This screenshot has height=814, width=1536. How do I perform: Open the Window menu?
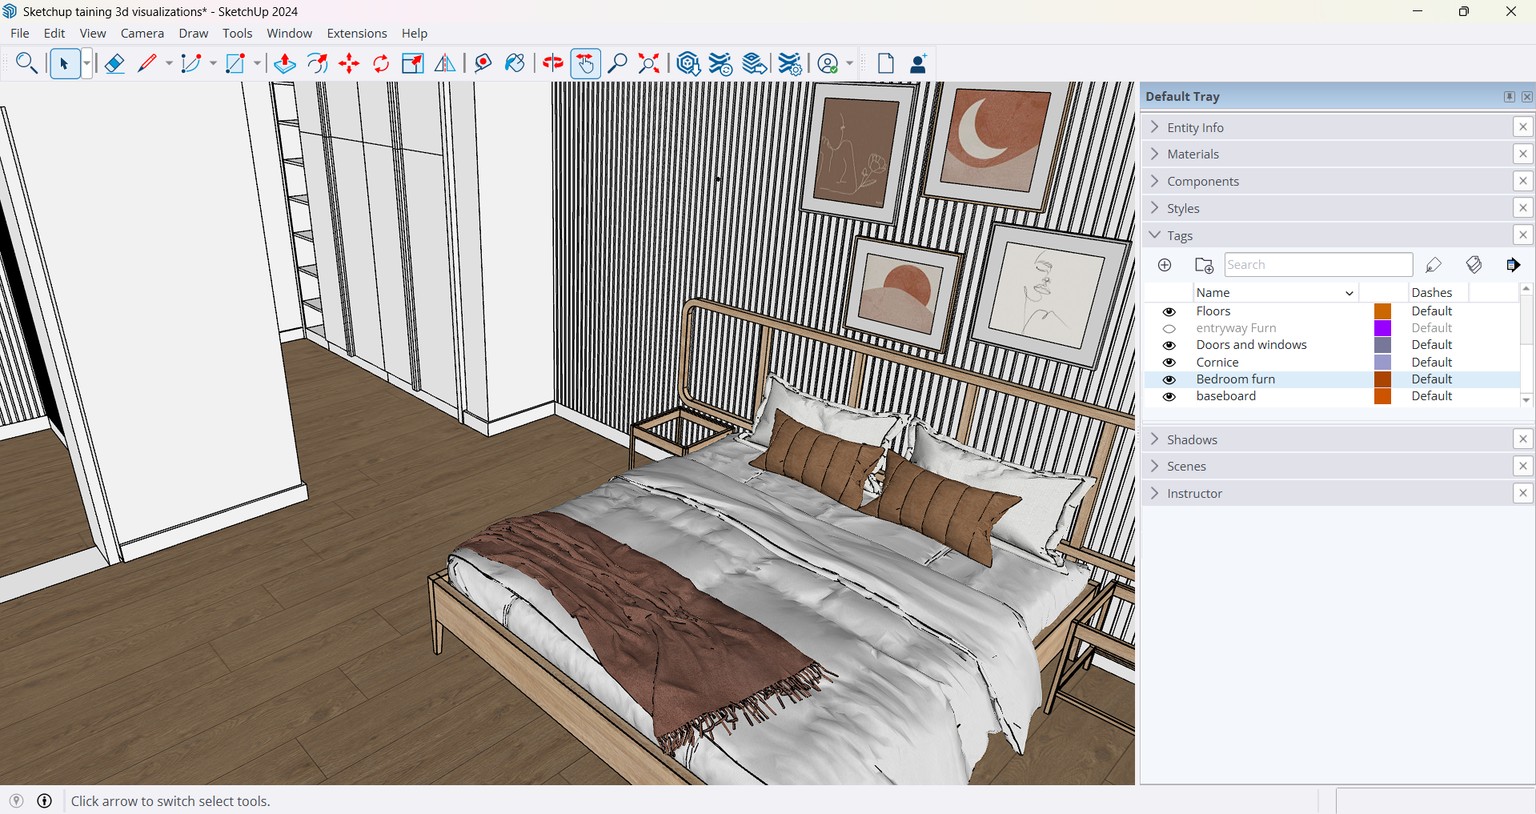[289, 33]
